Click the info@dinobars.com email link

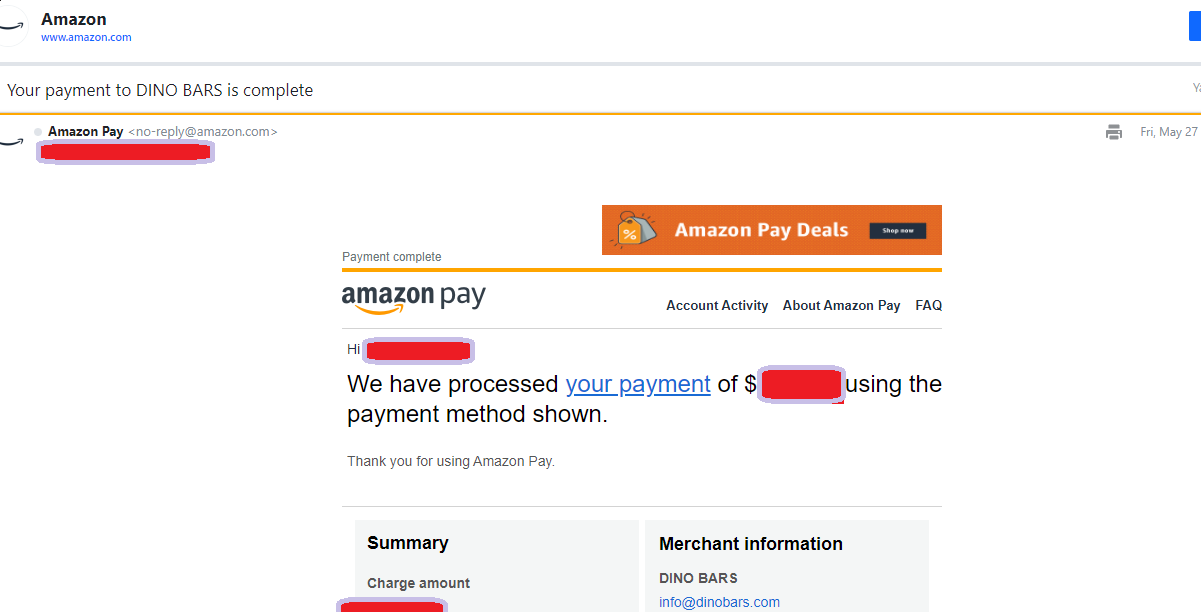click(x=719, y=602)
